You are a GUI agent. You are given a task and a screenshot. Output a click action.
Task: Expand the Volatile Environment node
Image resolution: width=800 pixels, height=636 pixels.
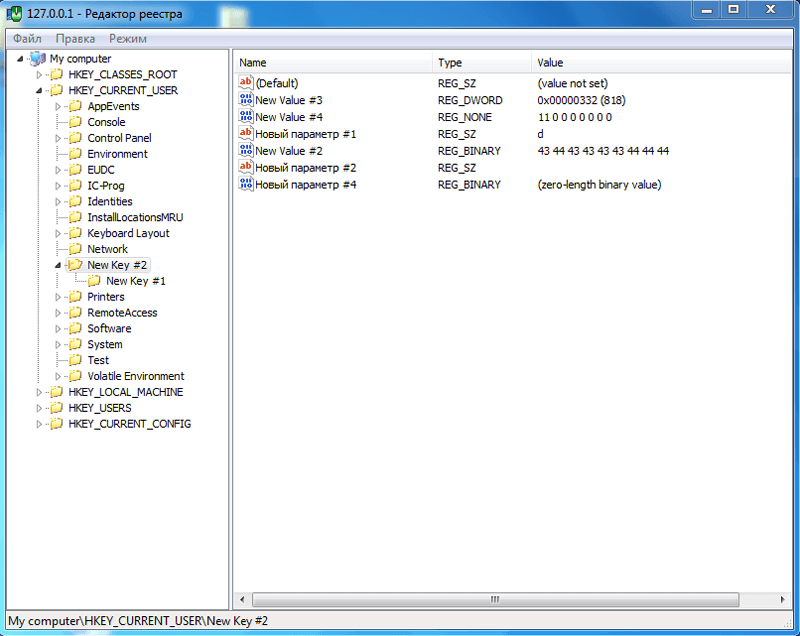pyautogui.click(x=58, y=376)
